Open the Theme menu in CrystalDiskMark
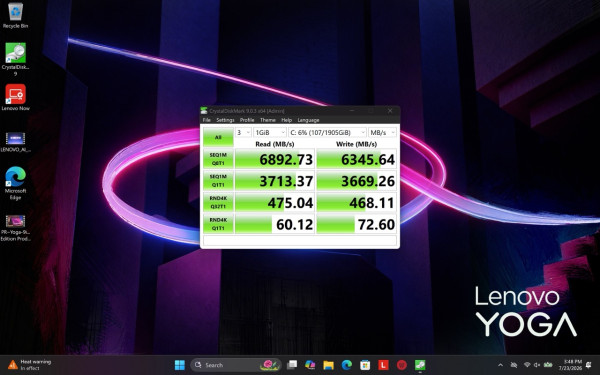Image resolution: width=600 pixels, height=375 pixels. [268, 120]
